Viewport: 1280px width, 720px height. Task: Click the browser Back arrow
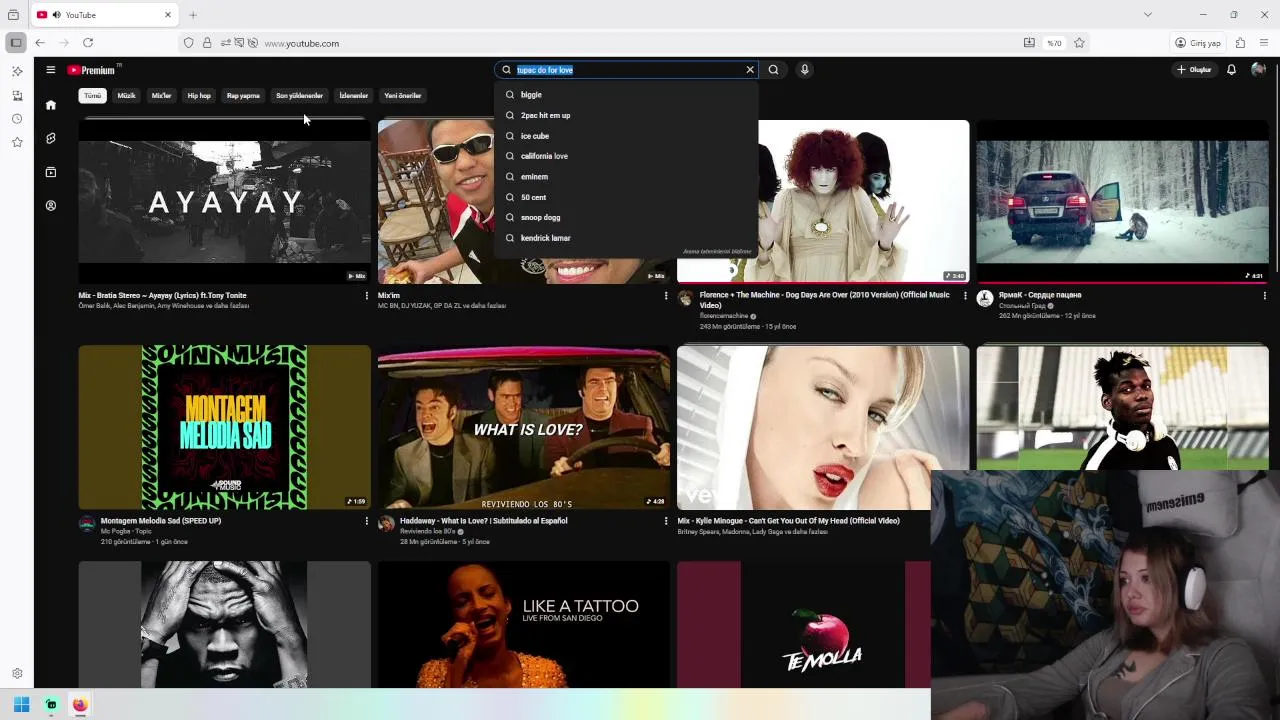(40, 43)
